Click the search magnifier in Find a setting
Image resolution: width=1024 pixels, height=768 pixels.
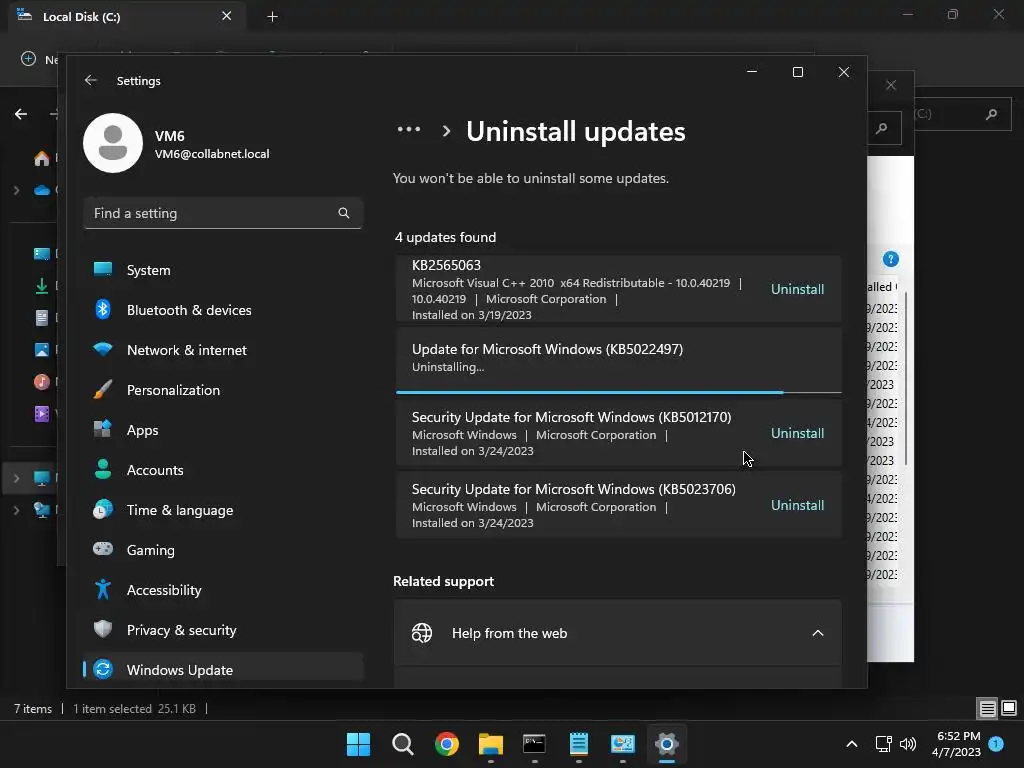(344, 213)
